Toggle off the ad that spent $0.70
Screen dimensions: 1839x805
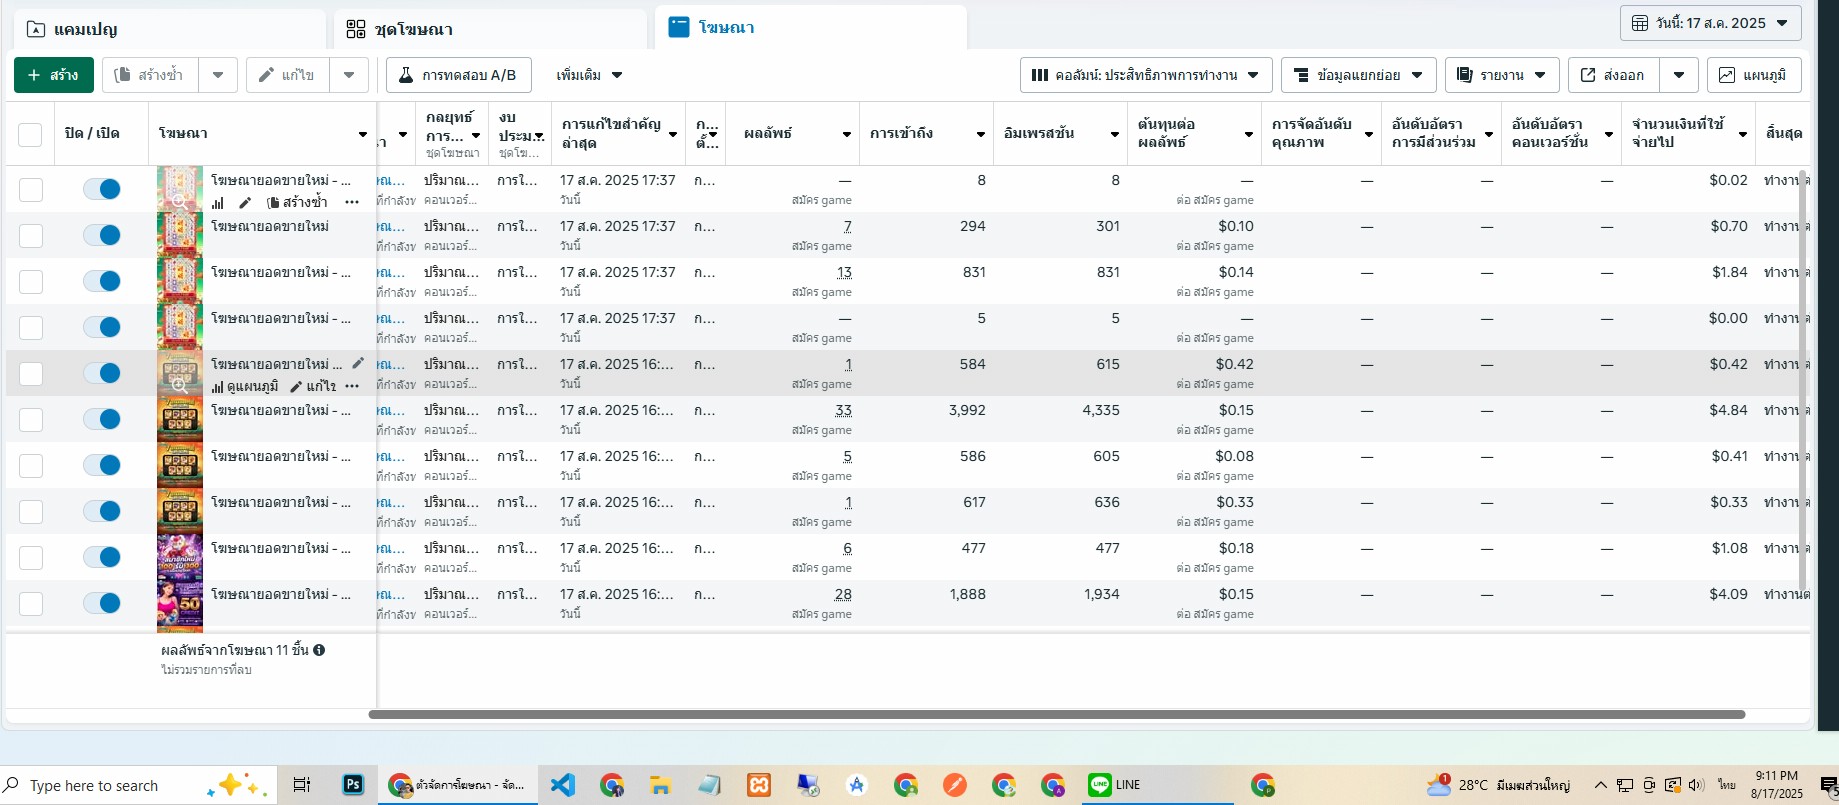102,235
